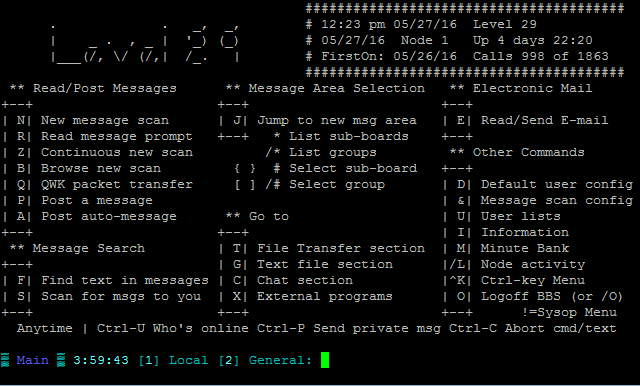Select Default user config

point(557,184)
